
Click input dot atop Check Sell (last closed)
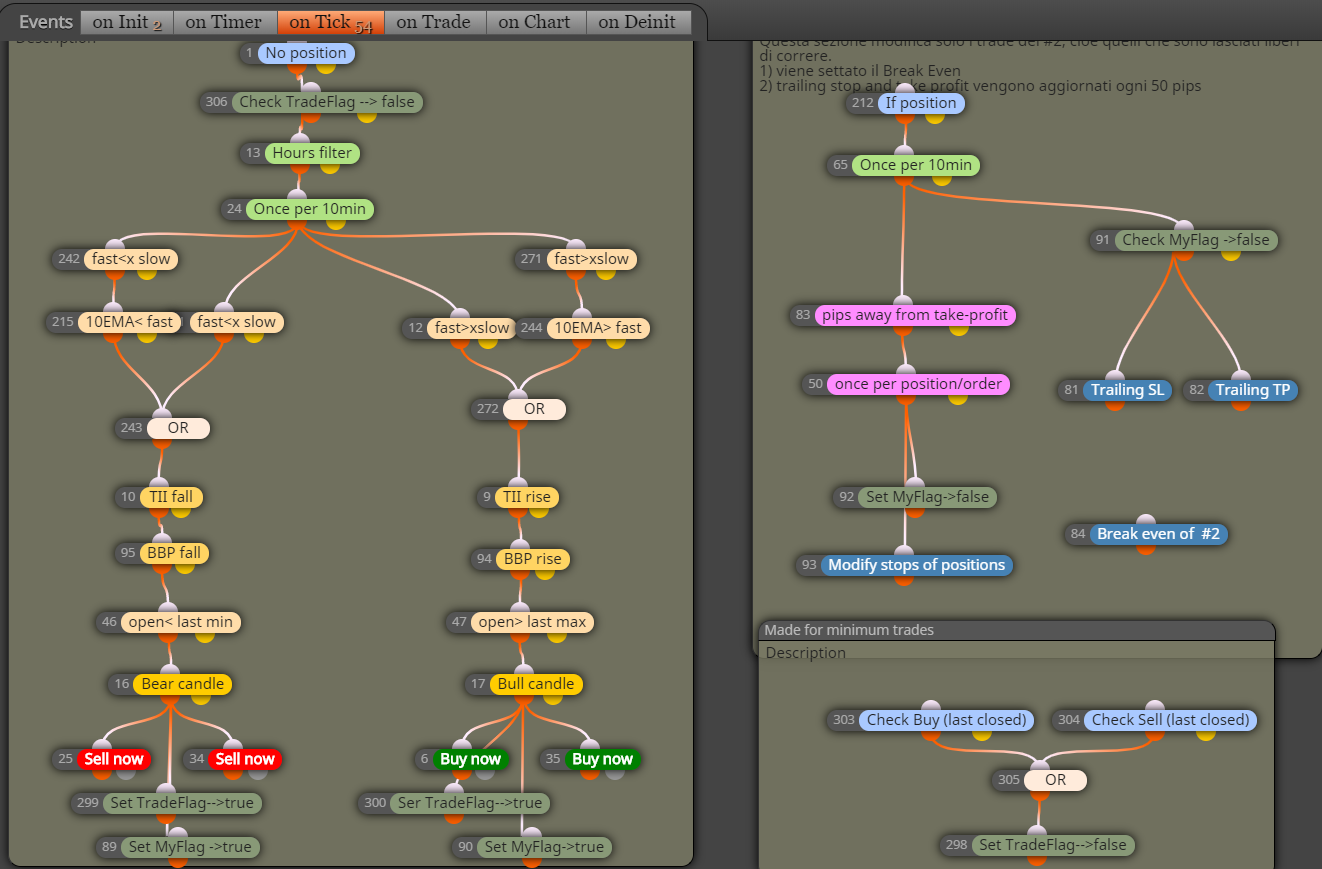(x=1155, y=707)
